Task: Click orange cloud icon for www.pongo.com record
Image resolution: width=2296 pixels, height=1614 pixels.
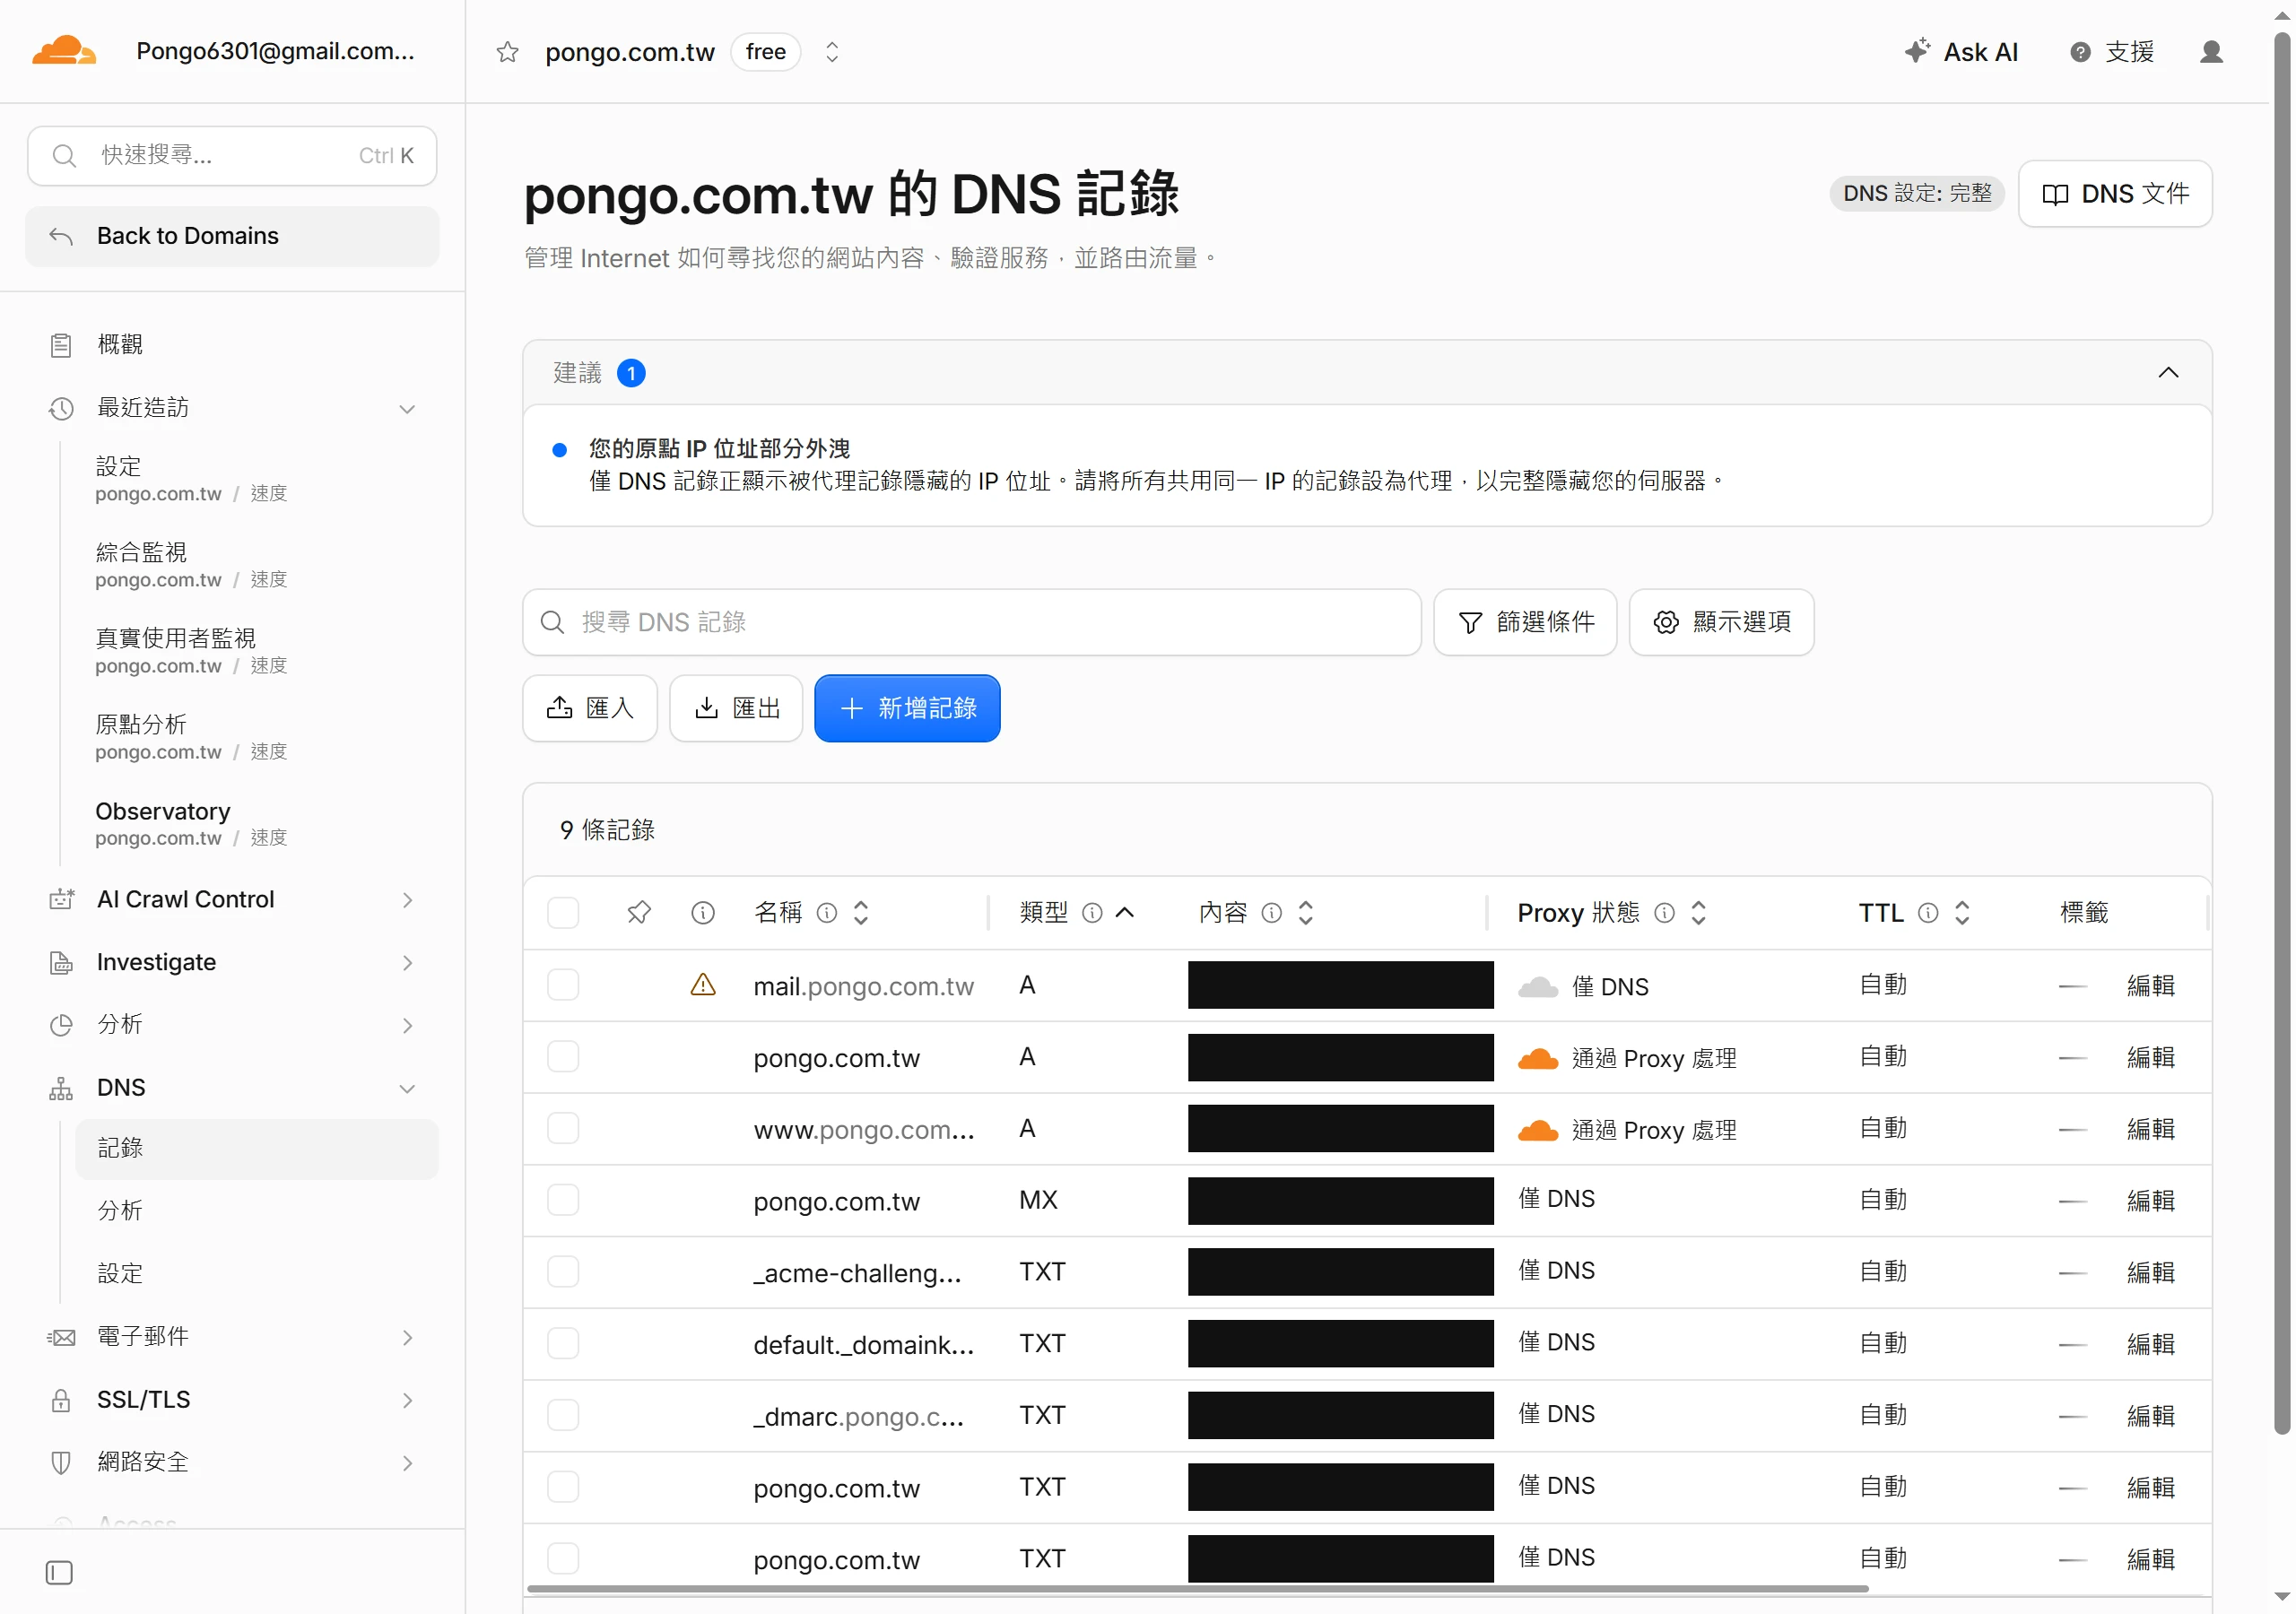Action: (1537, 1130)
